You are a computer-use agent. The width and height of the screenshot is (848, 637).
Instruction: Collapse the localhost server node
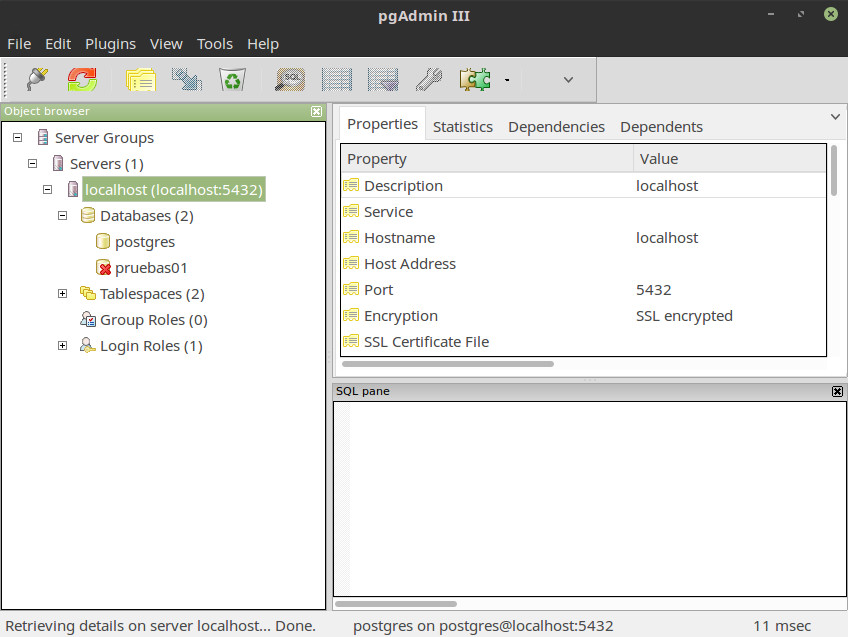tap(48, 189)
